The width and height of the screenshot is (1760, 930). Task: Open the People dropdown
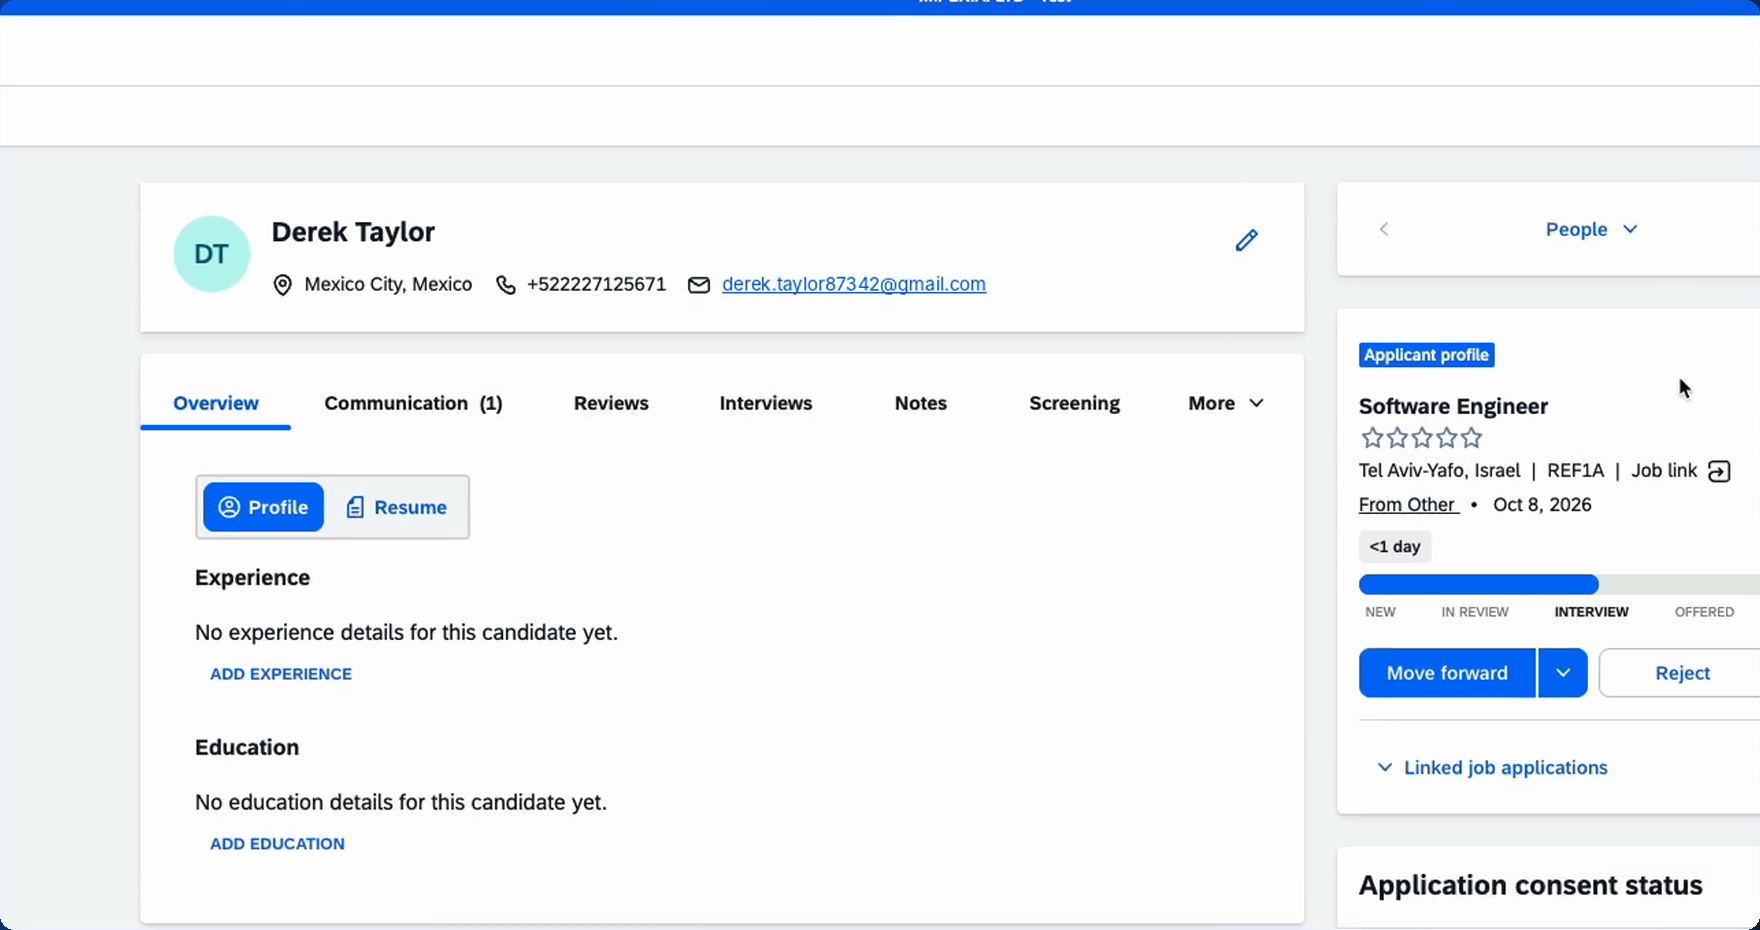tap(1591, 229)
